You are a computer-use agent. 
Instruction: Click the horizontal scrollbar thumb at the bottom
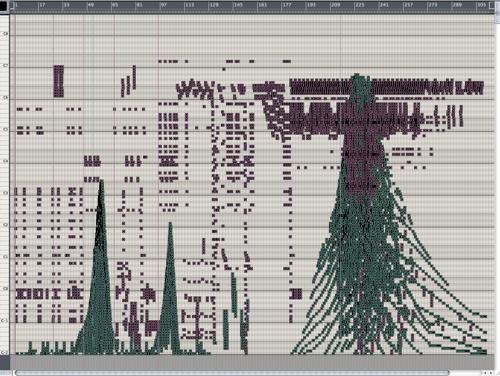pos(232,373)
